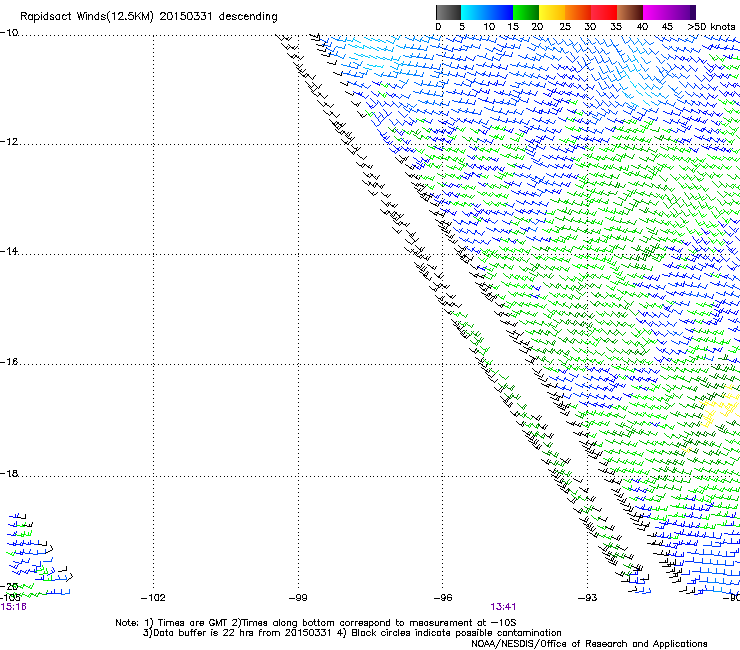Screen dimensions: 740x650
Task: Click the purple '15:16' swath time label
Action: (x=13, y=607)
